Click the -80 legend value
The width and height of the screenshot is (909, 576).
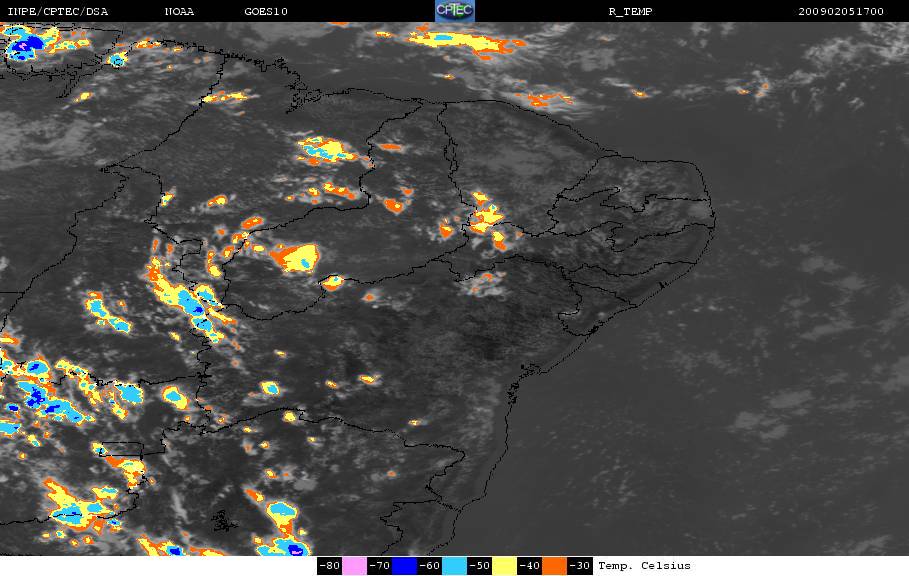[329, 566]
